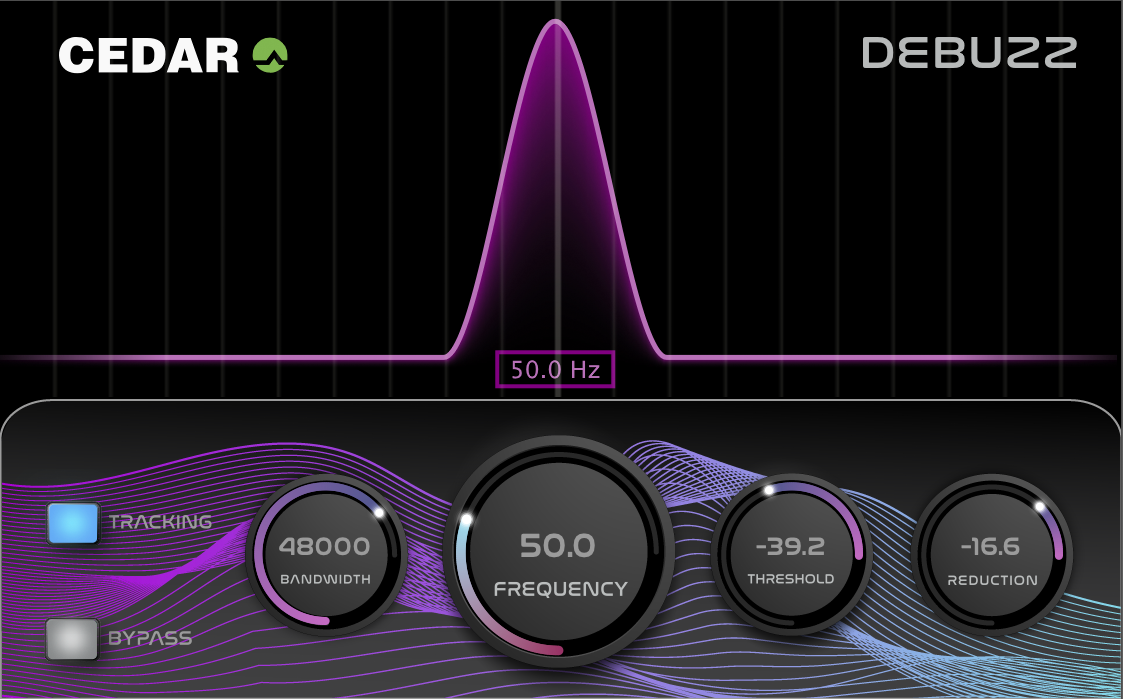Enable the grey Bypass button

[x=74, y=639]
